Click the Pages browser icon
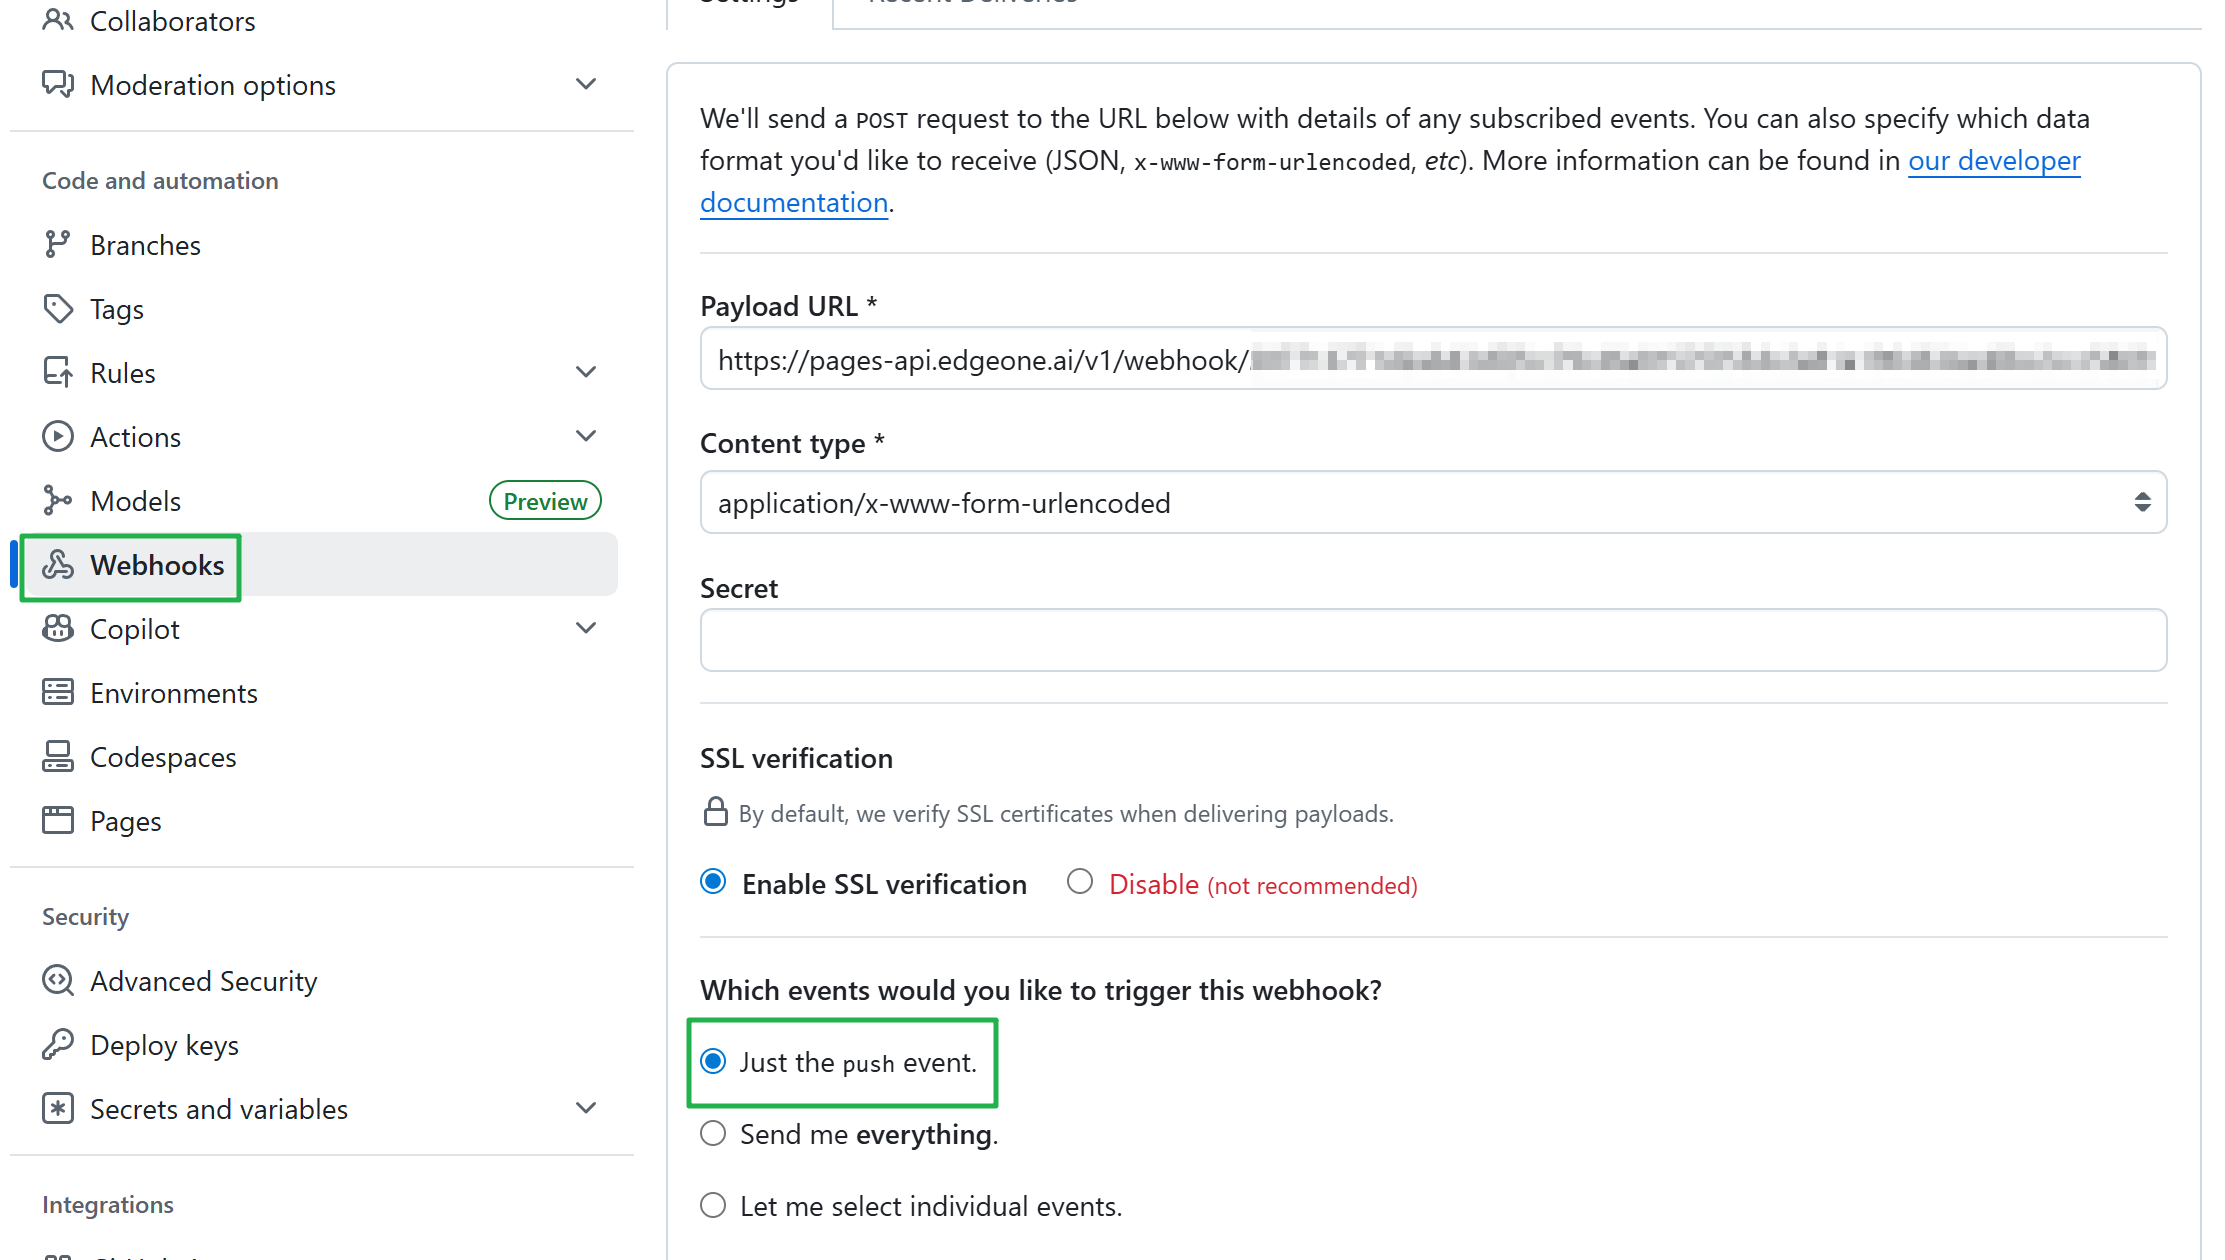 tap(57, 820)
